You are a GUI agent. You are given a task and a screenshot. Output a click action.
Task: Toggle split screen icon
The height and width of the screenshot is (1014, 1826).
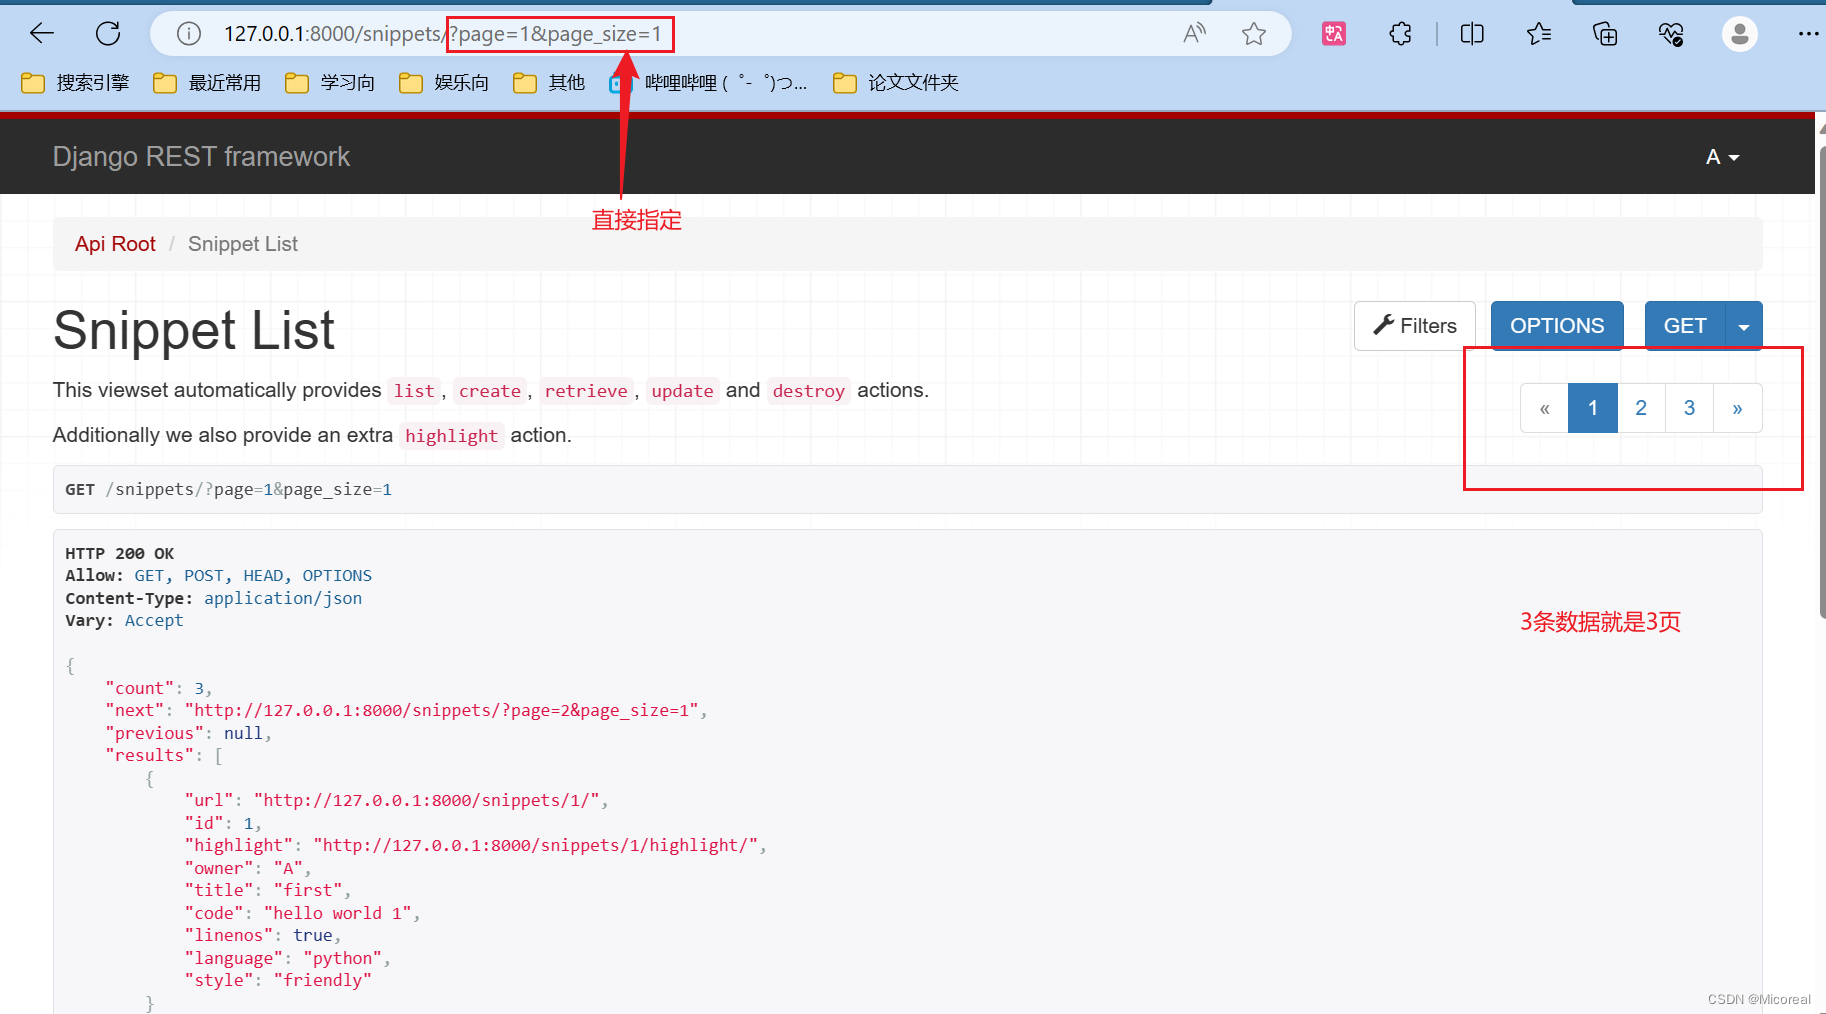tap(1472, 34)
